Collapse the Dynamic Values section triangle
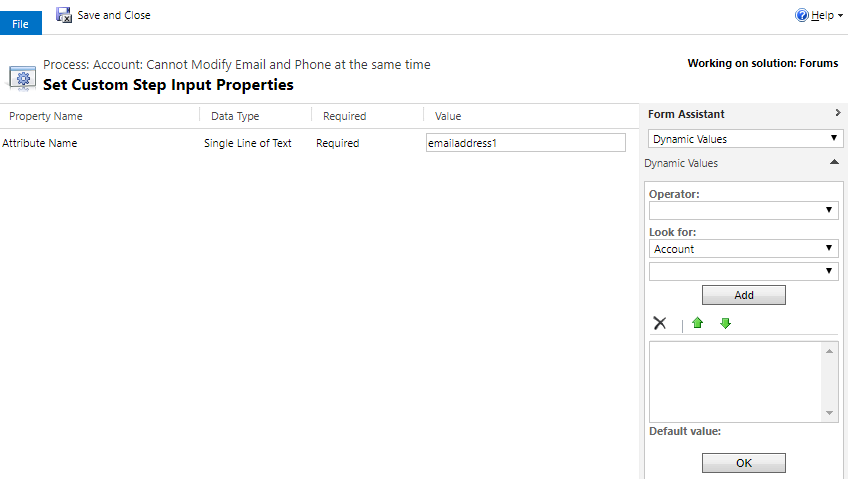848x479 pixels. [x=834, y=162]
